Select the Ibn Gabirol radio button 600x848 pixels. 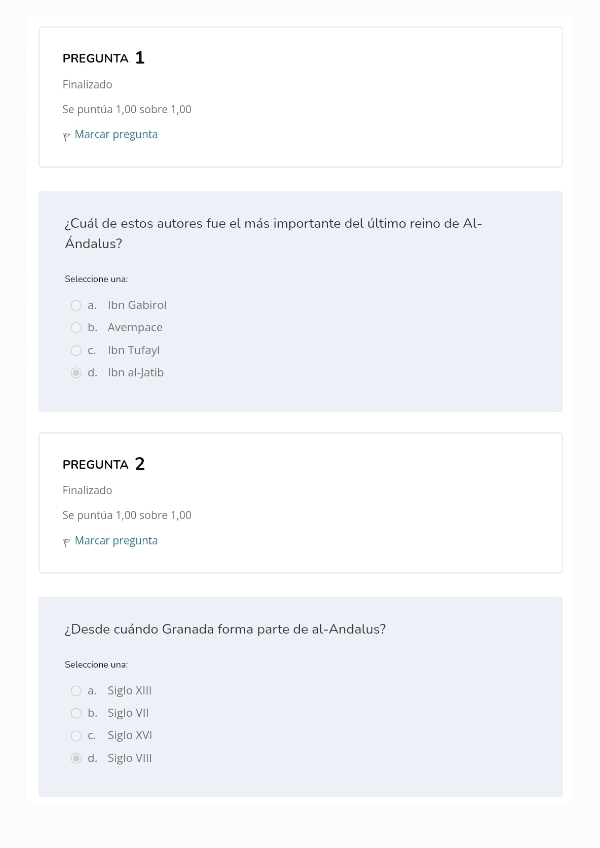[76, 306]
